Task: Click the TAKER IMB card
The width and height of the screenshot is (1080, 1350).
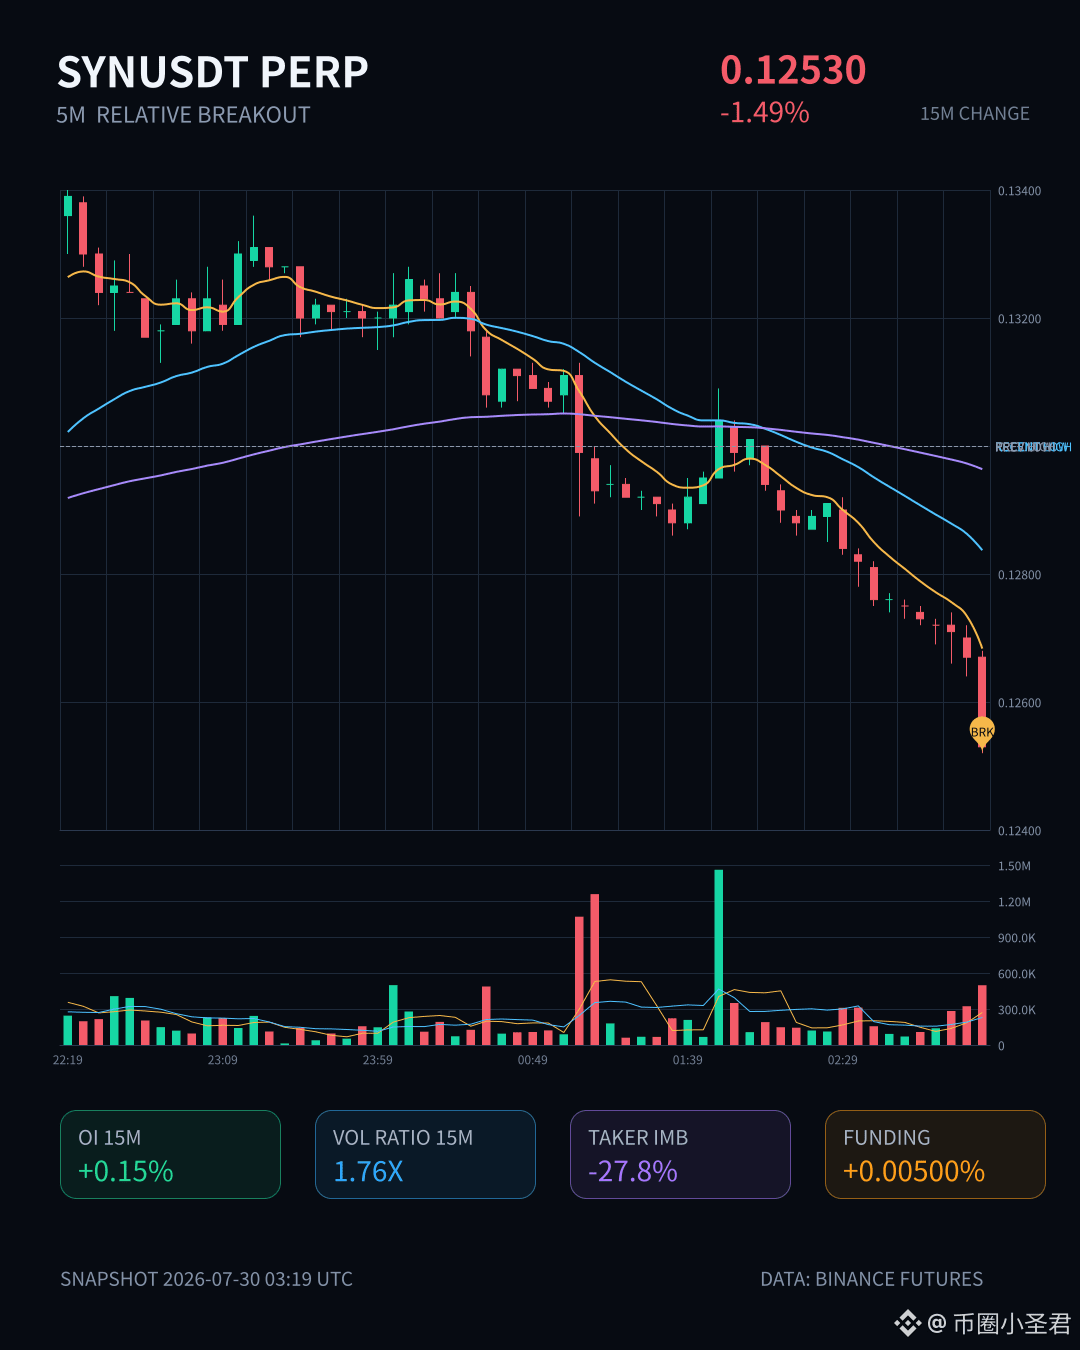Action: pos(680,1154)
